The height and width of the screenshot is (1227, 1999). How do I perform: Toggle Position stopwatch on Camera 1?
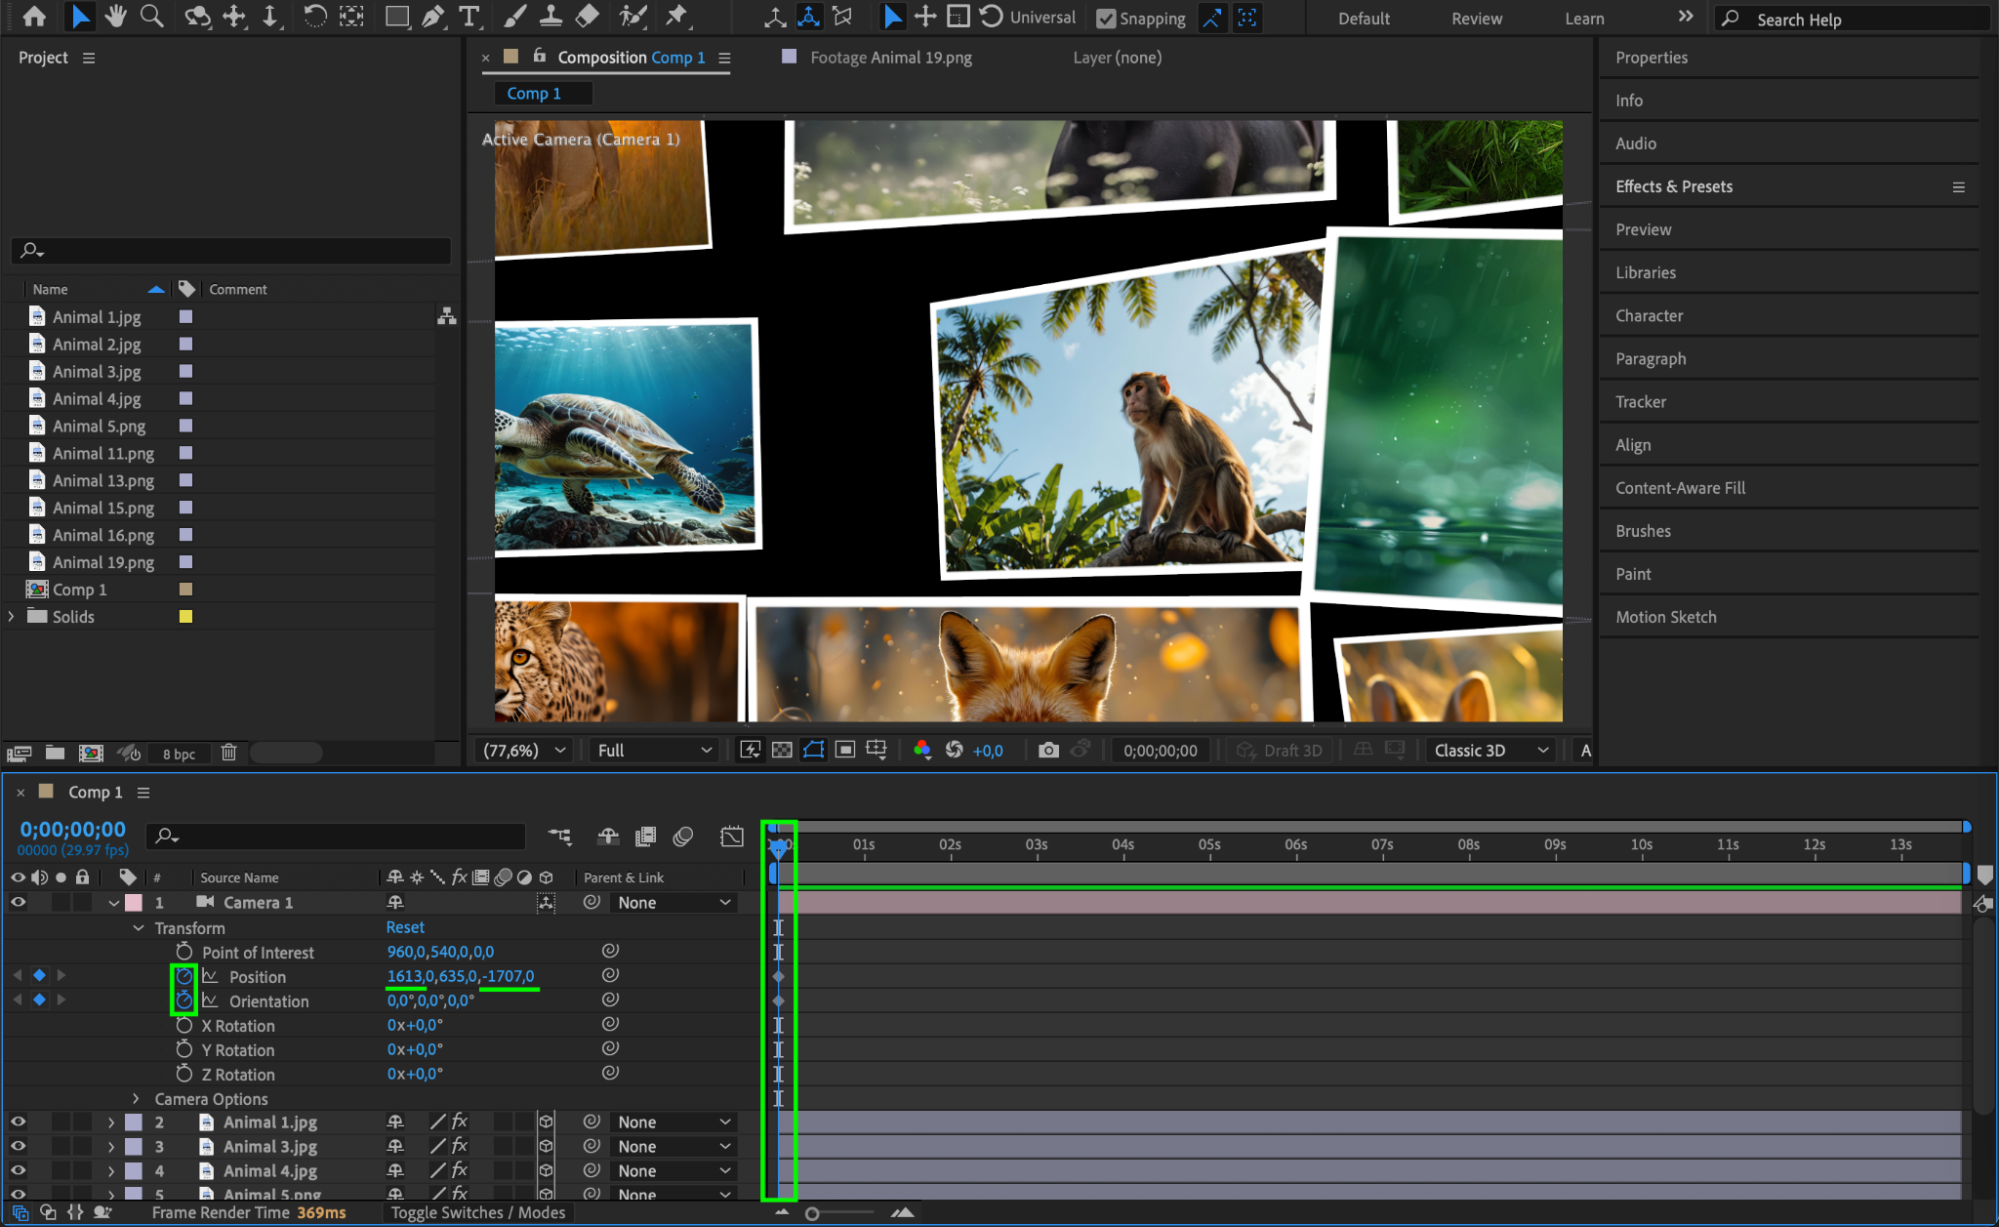[x=184, y=976]
